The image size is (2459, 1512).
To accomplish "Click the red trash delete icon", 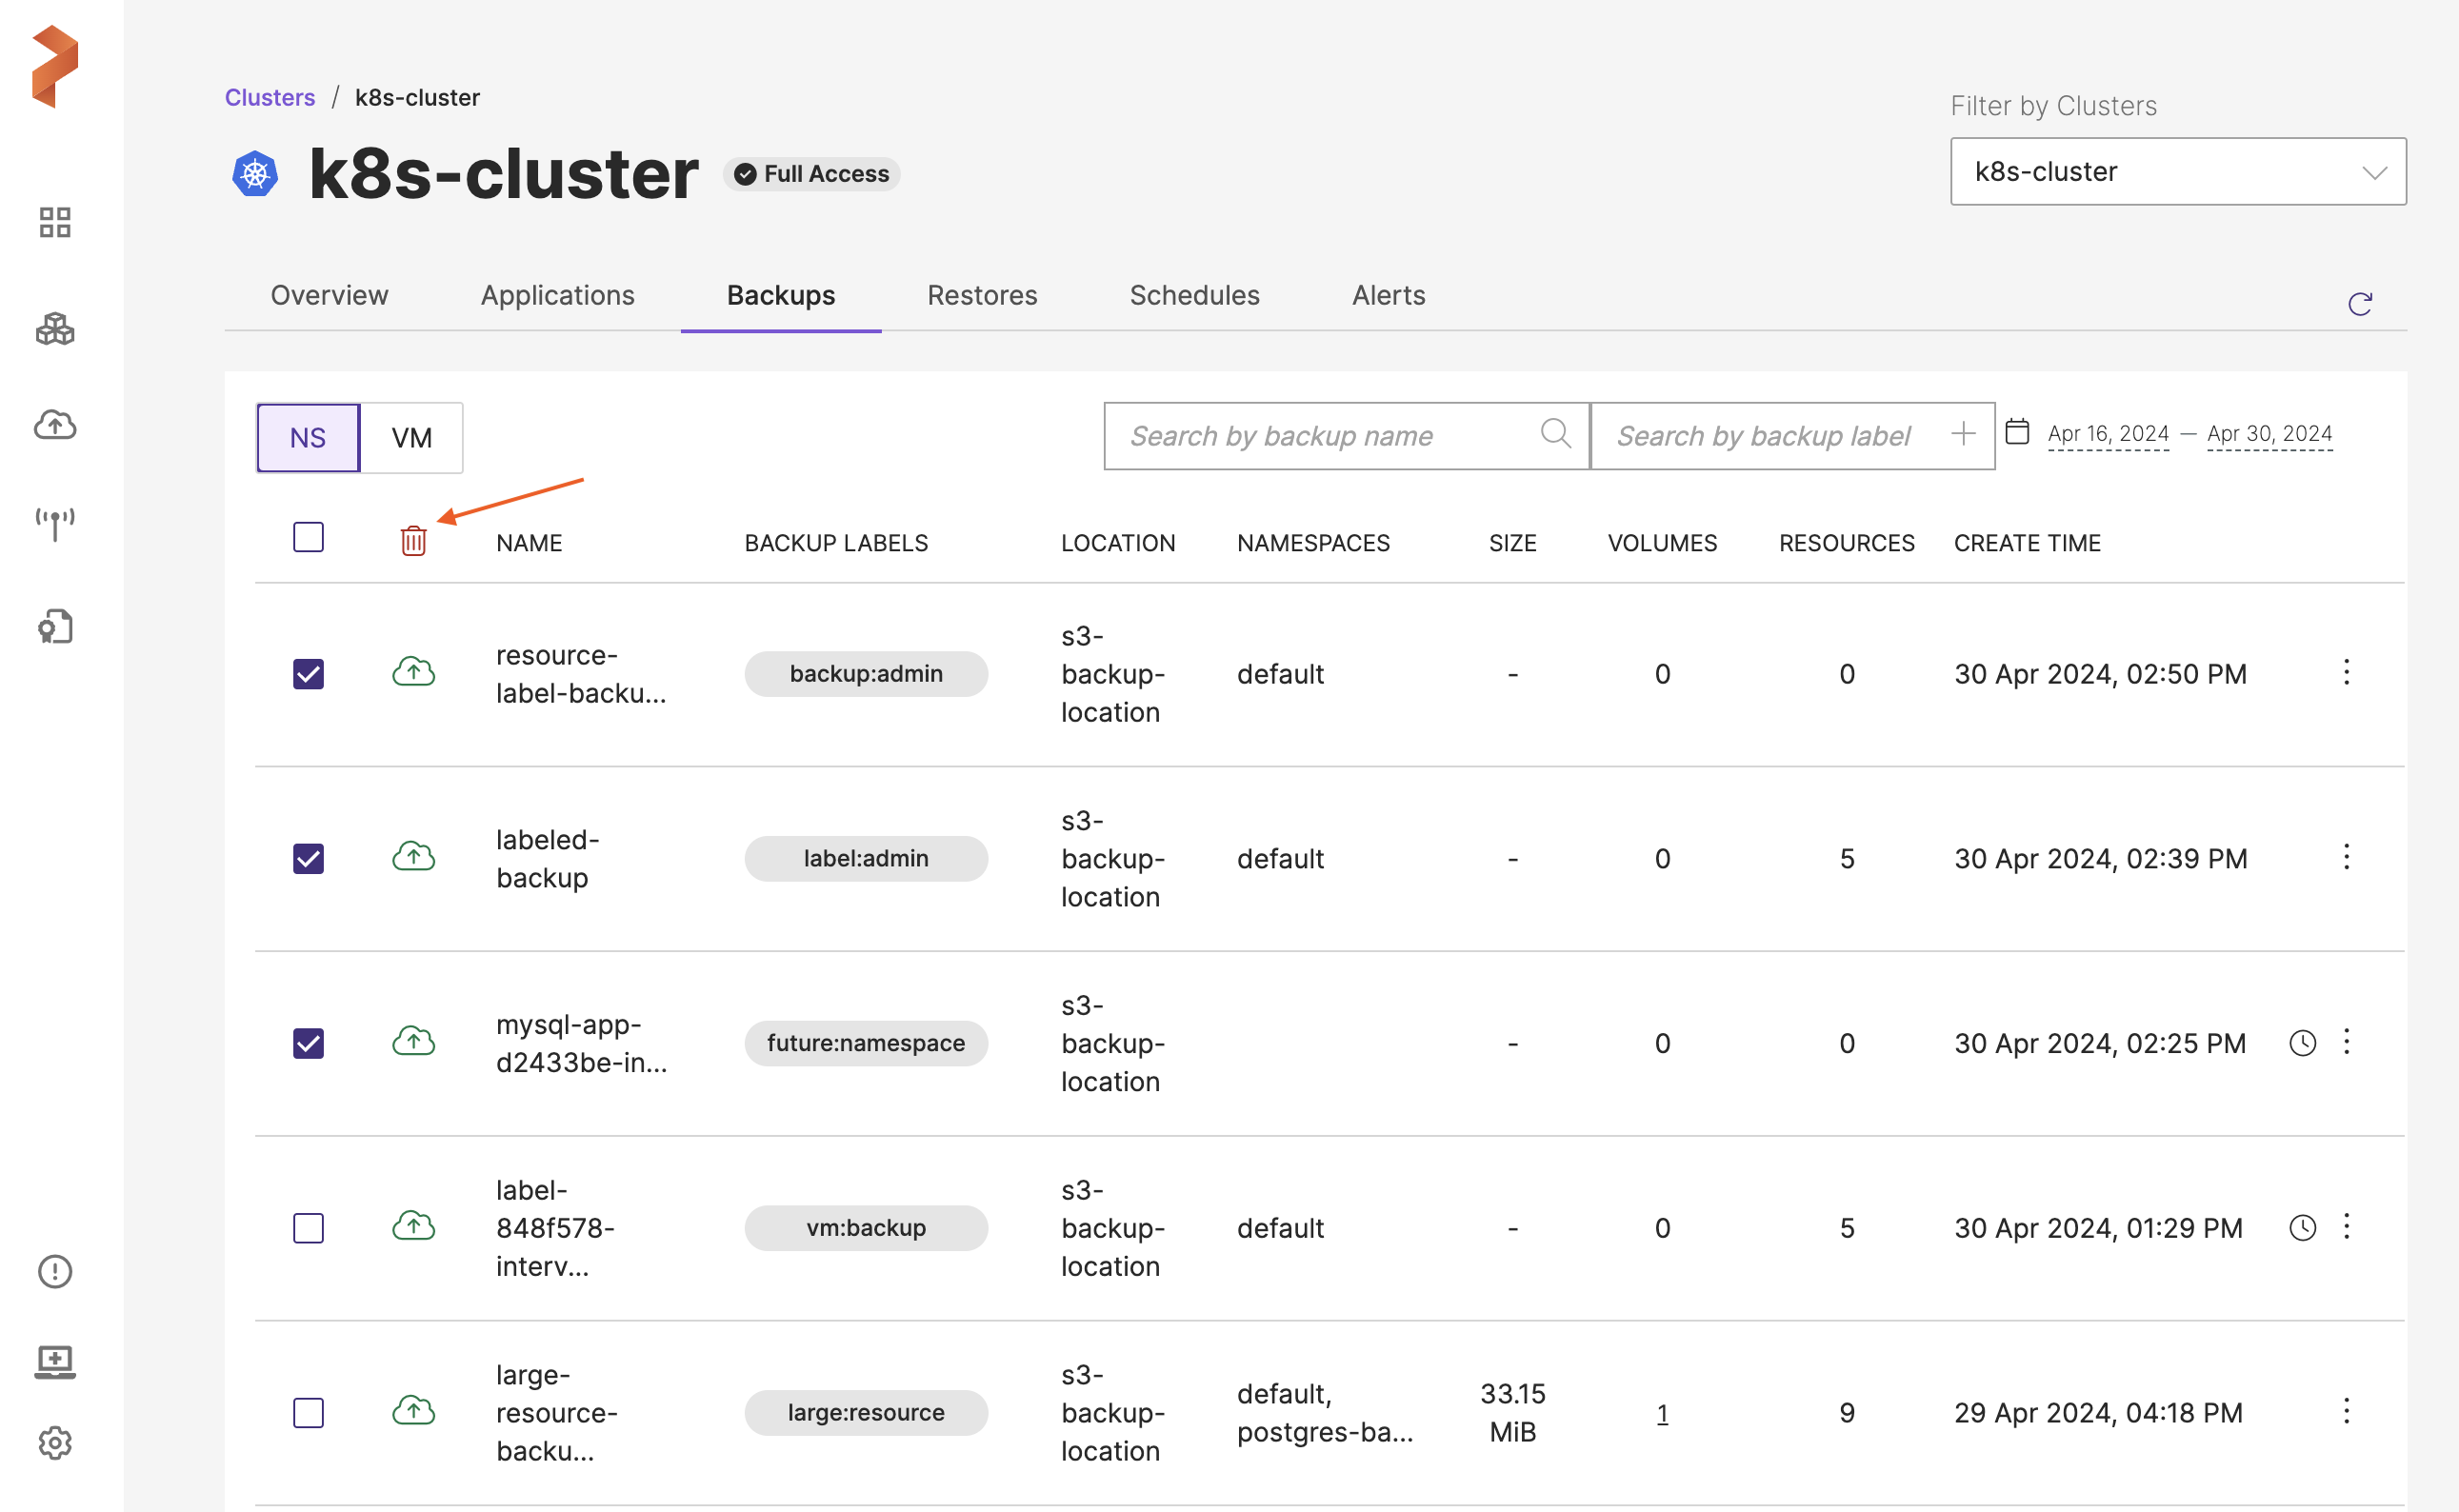I will pos(413,541).
